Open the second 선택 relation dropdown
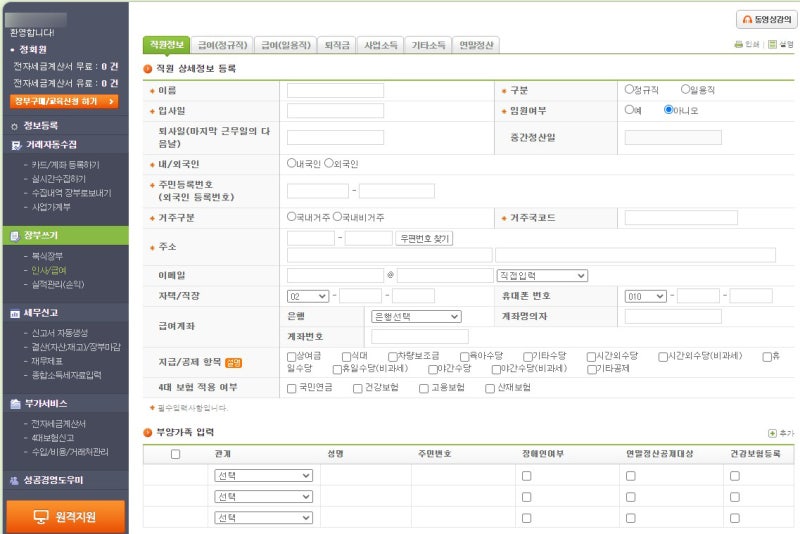 [x=263, y=497]
